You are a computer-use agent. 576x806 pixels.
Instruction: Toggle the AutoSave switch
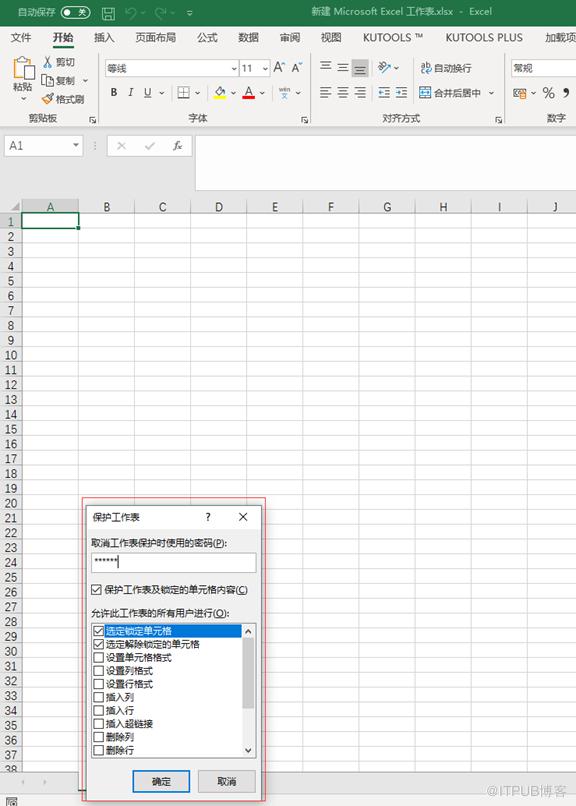point(75,12)
